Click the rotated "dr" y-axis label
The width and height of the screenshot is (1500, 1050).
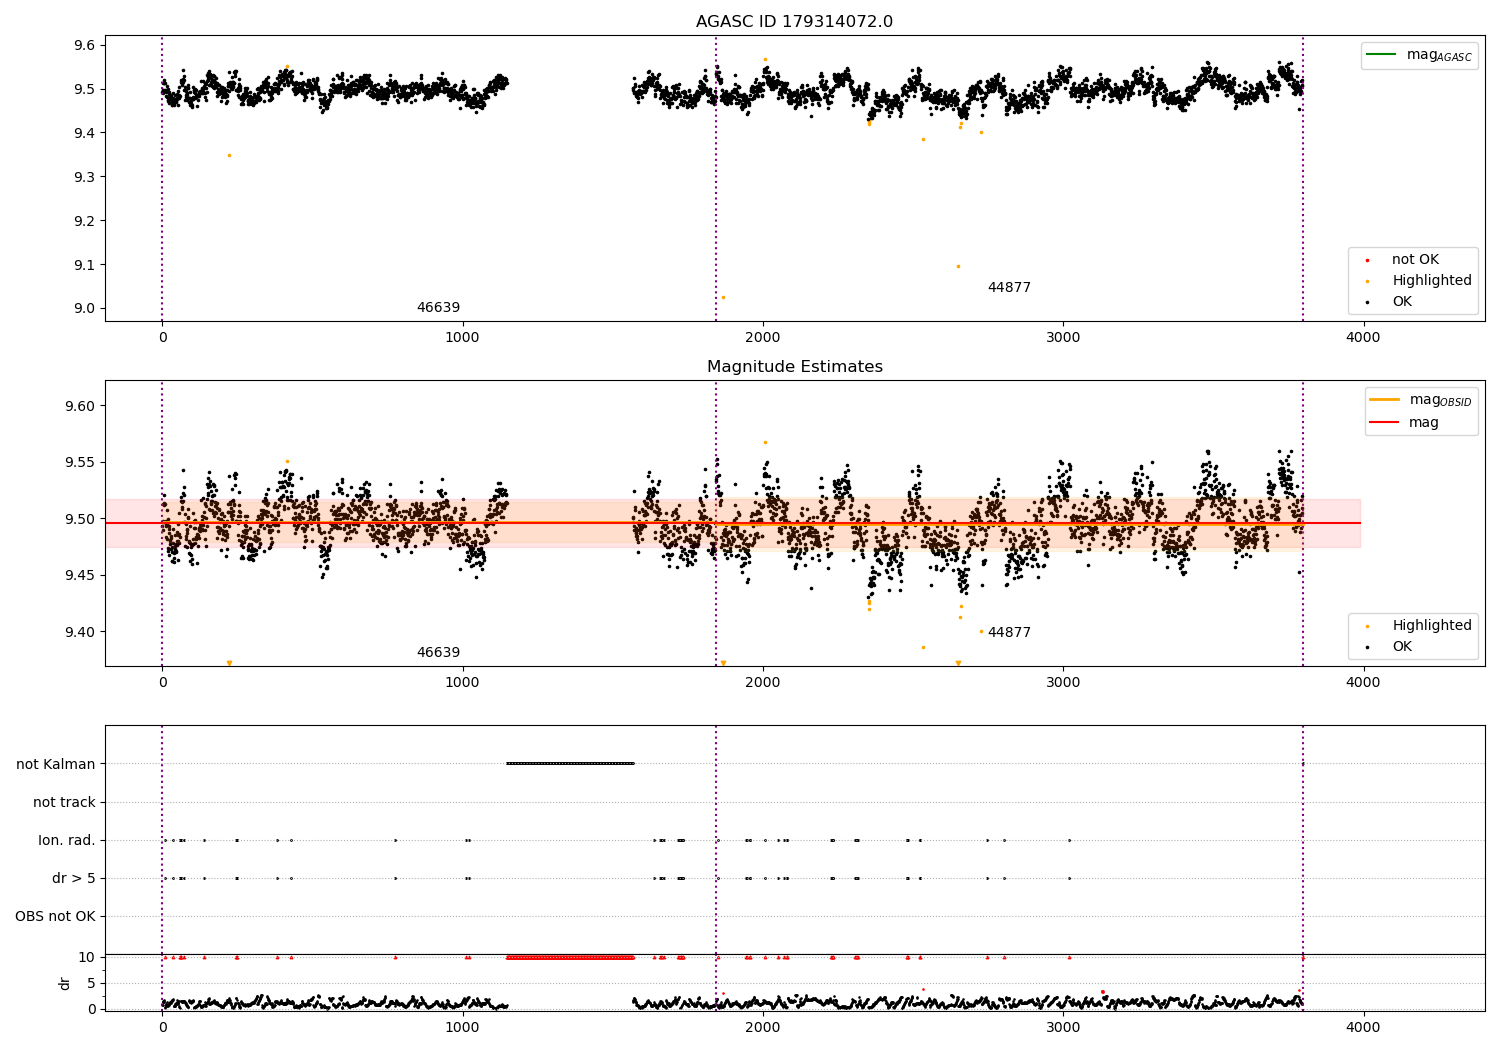coord(65,983)
